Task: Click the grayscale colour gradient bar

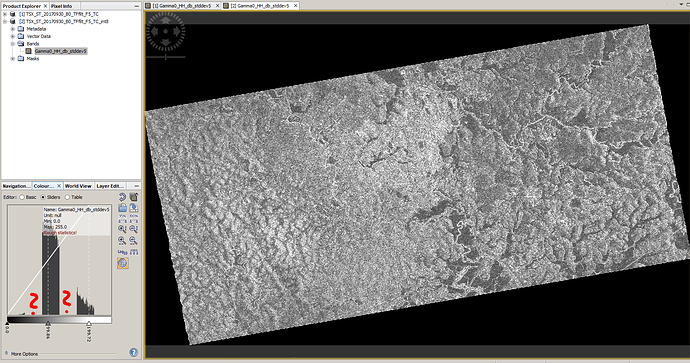Action: [x=59, y=319]
